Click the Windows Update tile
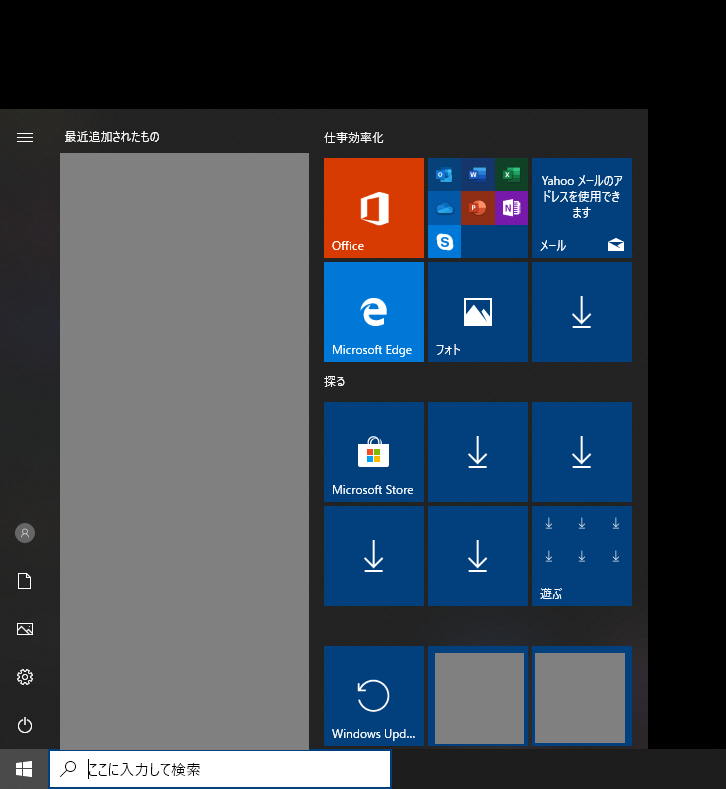 (x=373, y=696)
